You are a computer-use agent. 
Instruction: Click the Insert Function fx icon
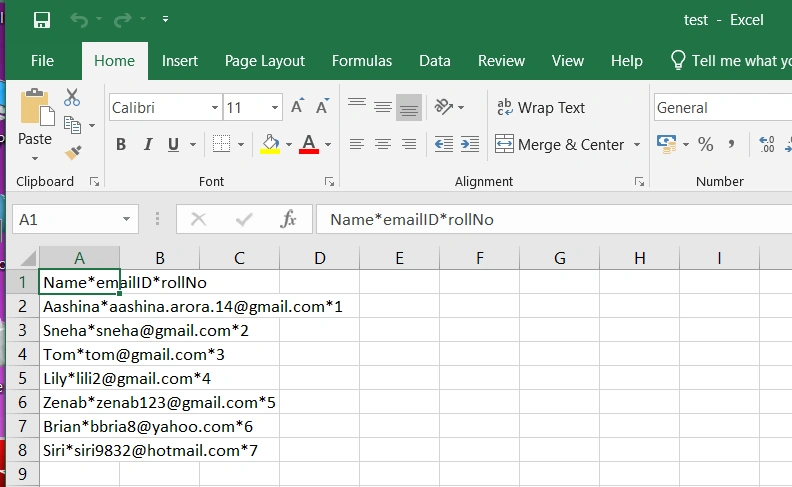[288, 219]
